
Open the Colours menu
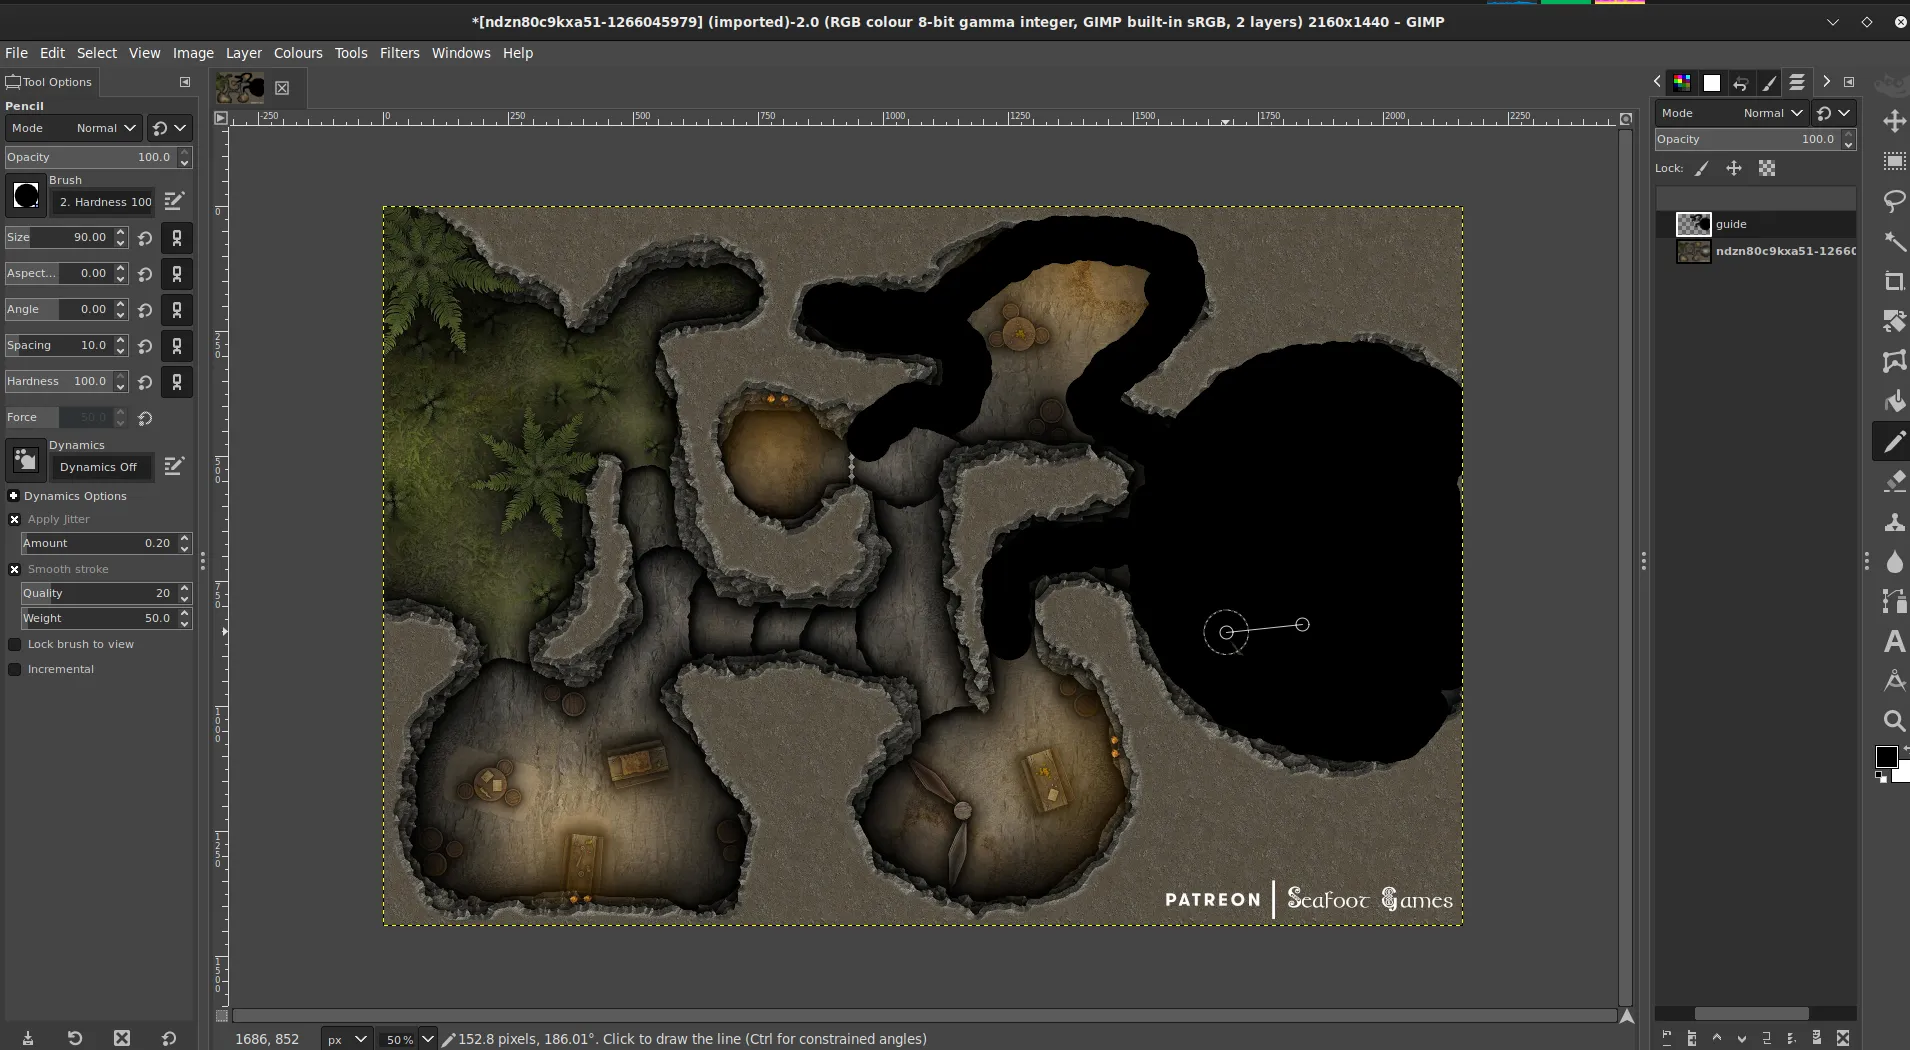pyautogui.click(x=298, y=53)
